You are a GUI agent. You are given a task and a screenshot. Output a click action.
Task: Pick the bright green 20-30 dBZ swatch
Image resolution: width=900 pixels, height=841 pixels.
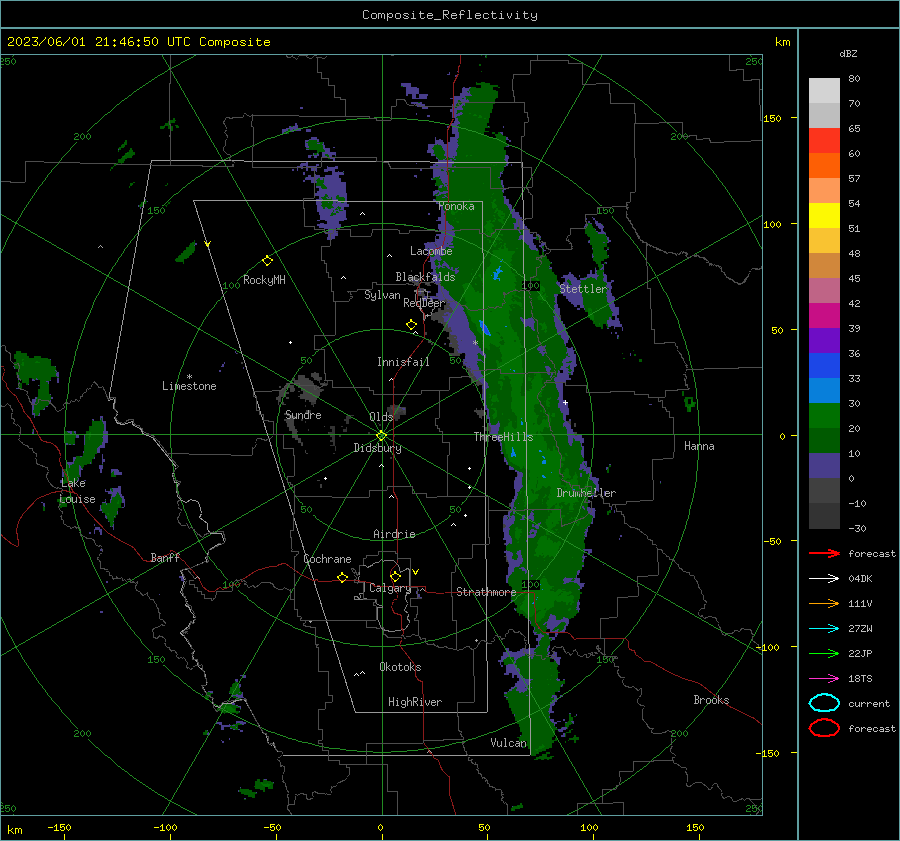pos(824,415)
